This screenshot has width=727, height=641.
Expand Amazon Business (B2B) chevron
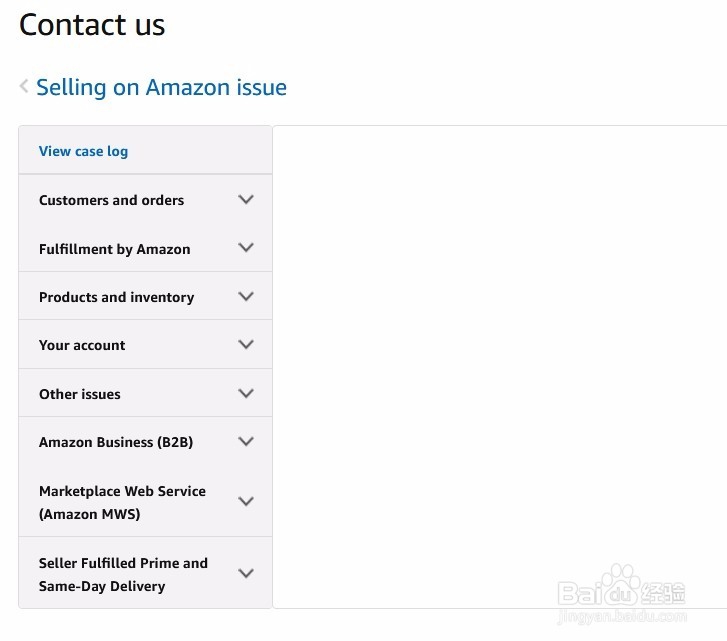[246, 441]
